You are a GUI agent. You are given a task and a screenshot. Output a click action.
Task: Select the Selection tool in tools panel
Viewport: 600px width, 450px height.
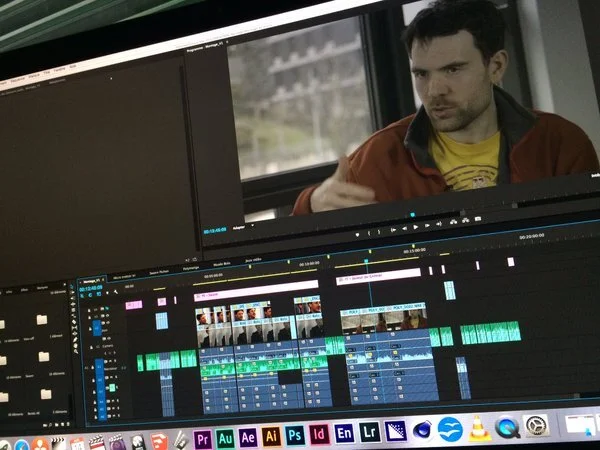coord(74,286)
